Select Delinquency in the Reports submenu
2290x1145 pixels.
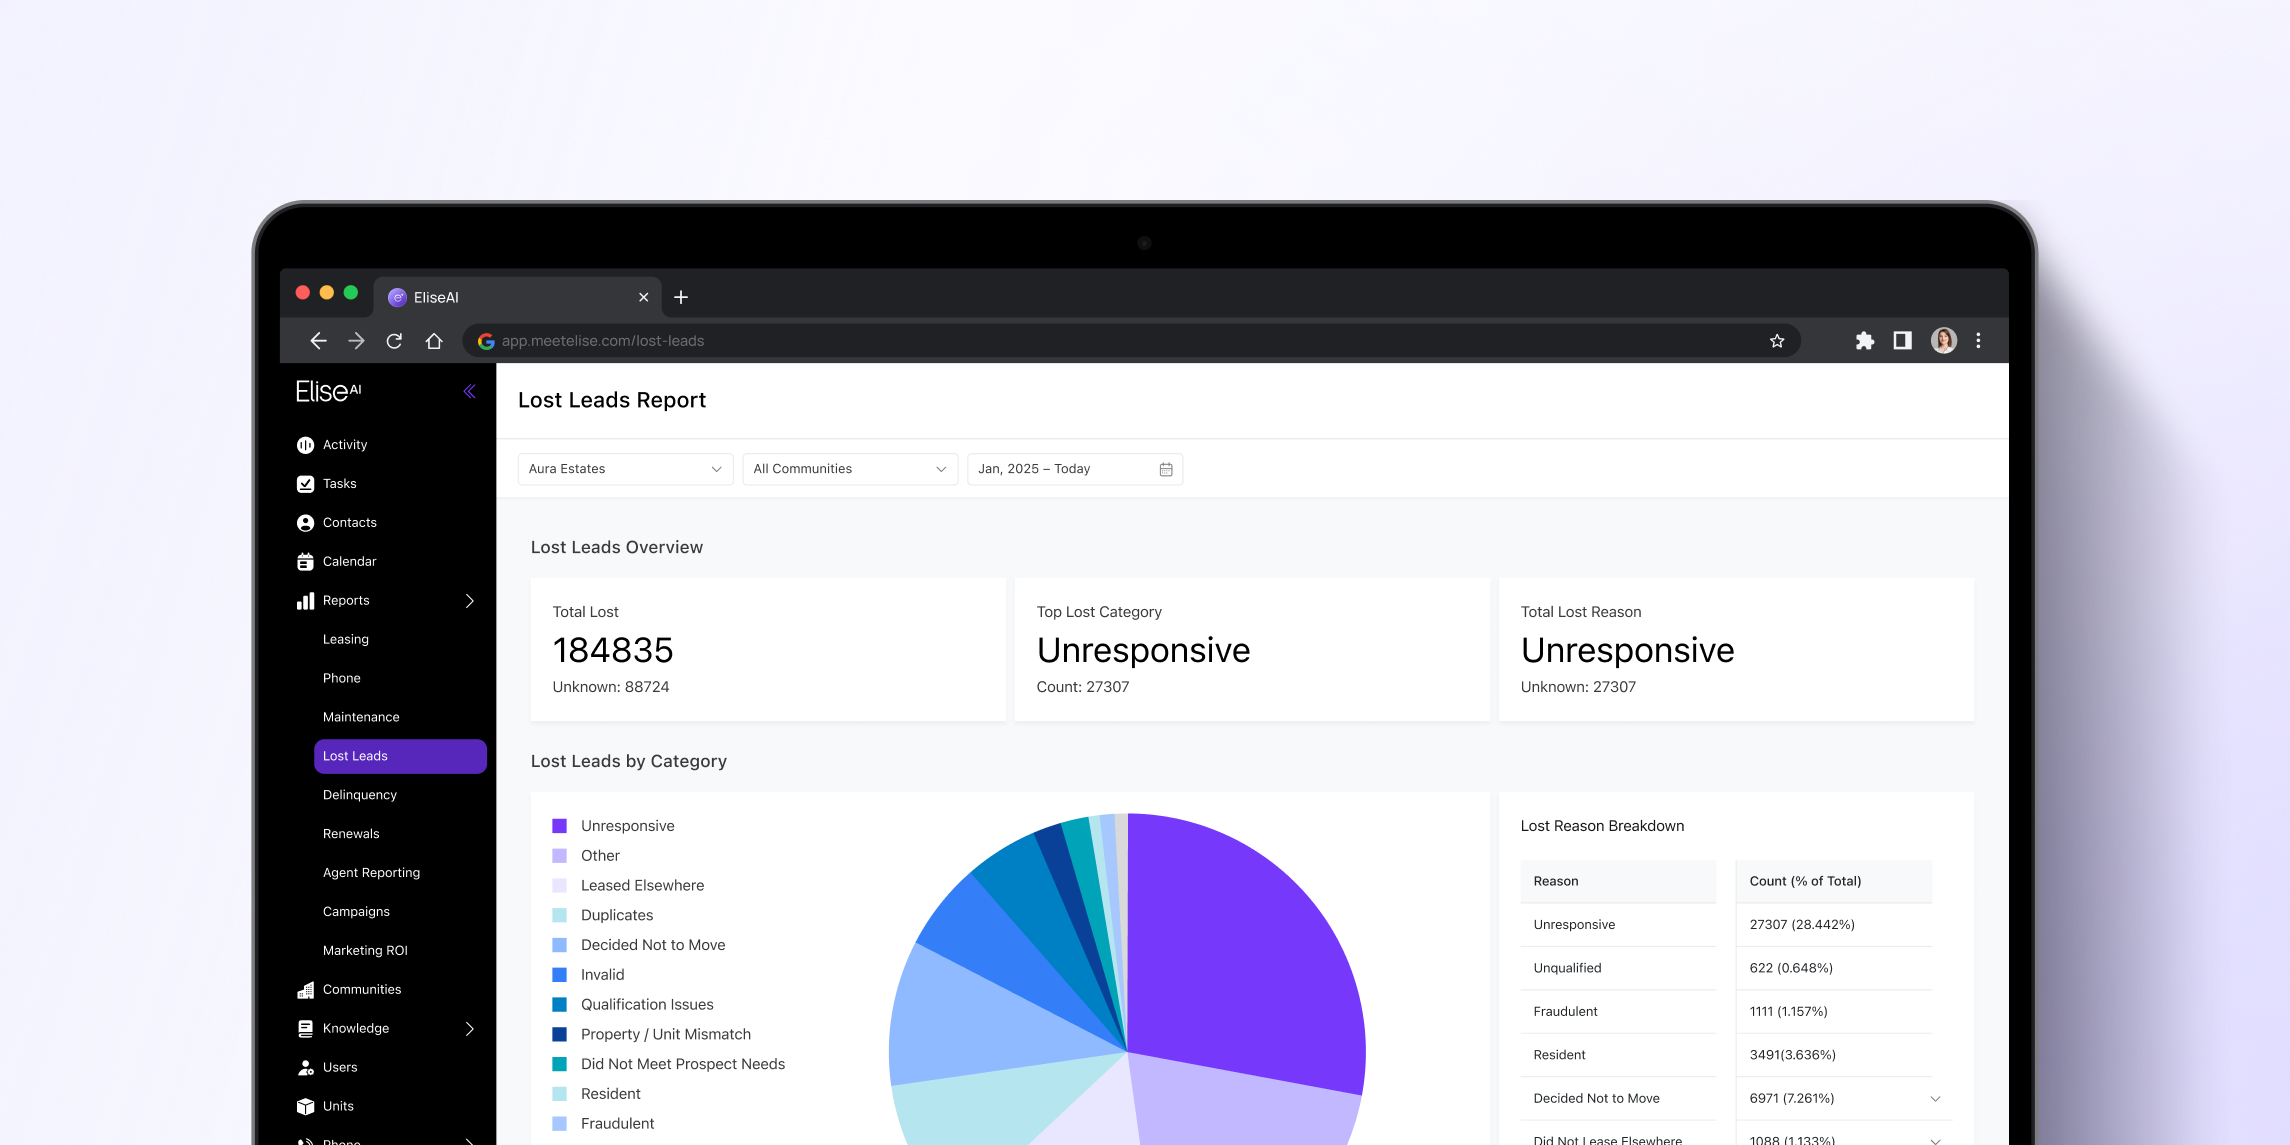360,795
